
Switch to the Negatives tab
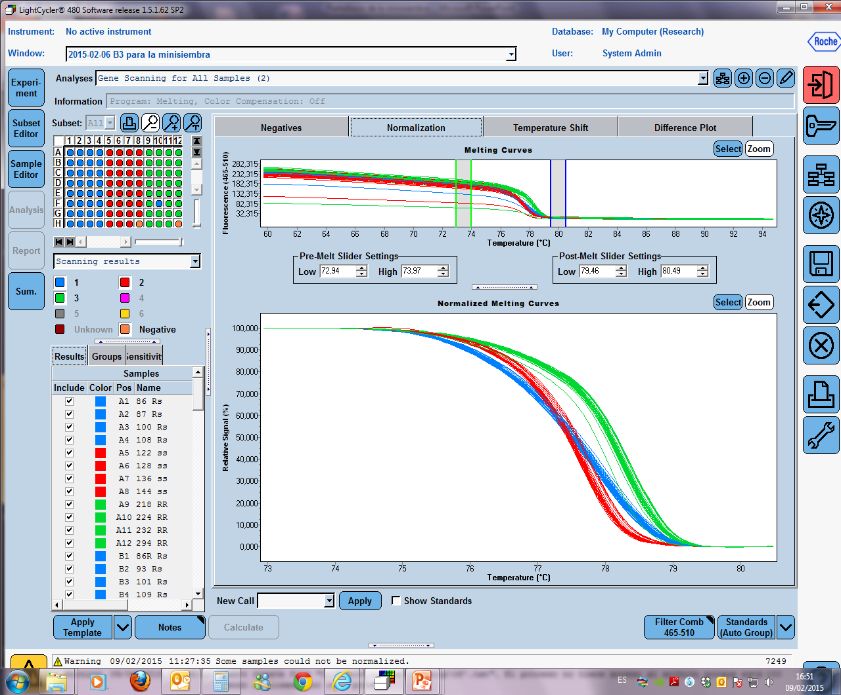281,128
